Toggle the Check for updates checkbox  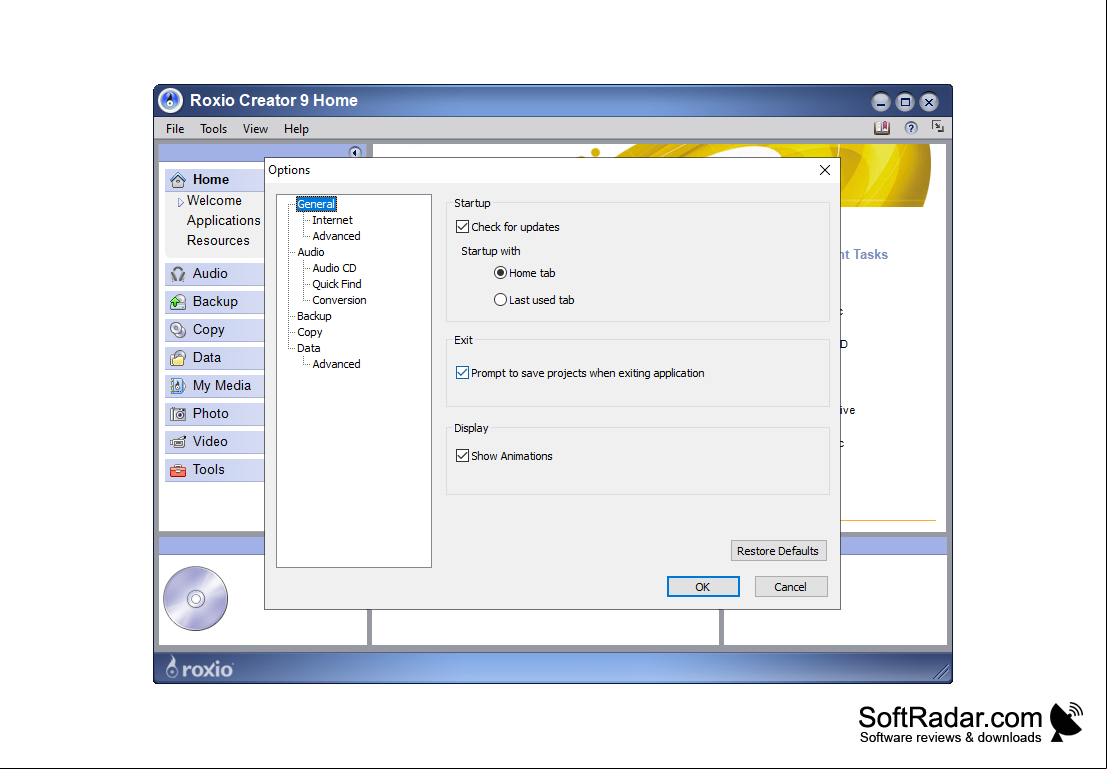tap(462, 227)
